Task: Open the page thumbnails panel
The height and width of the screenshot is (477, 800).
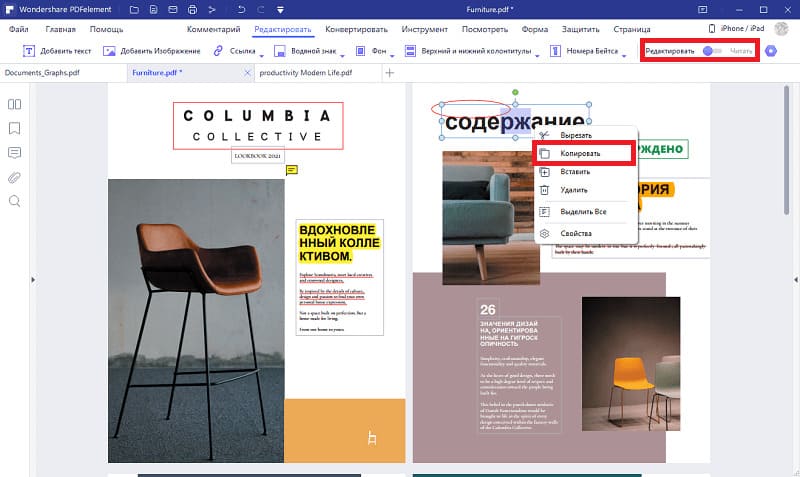Action: 14,104
